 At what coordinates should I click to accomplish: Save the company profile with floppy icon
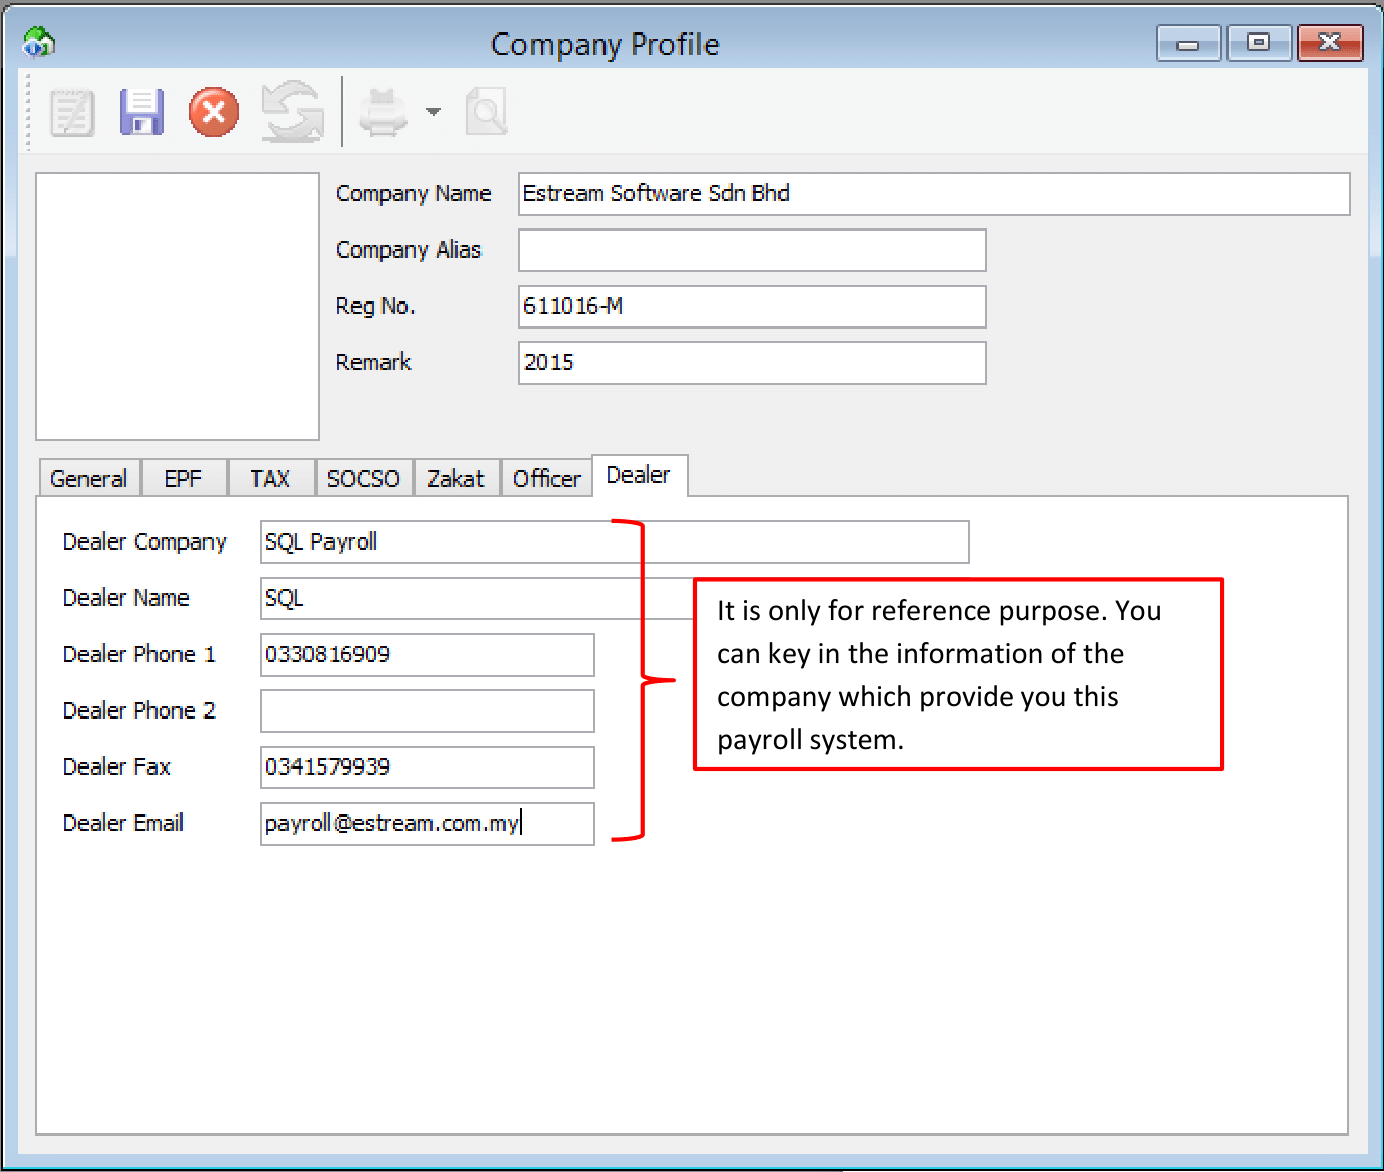click(x=142, y=112)
